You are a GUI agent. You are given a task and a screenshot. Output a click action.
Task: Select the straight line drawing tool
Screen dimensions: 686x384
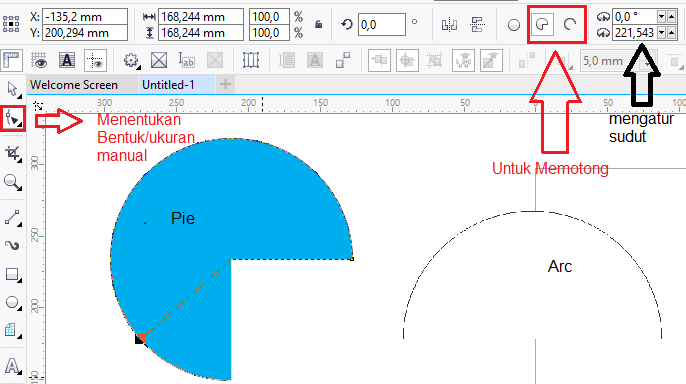12,217
